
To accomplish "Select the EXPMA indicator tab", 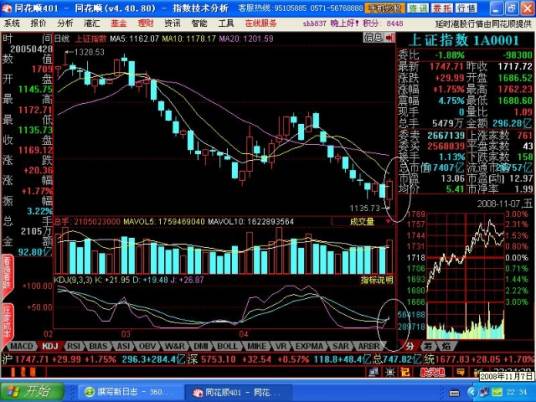I will tap(309, 346).
